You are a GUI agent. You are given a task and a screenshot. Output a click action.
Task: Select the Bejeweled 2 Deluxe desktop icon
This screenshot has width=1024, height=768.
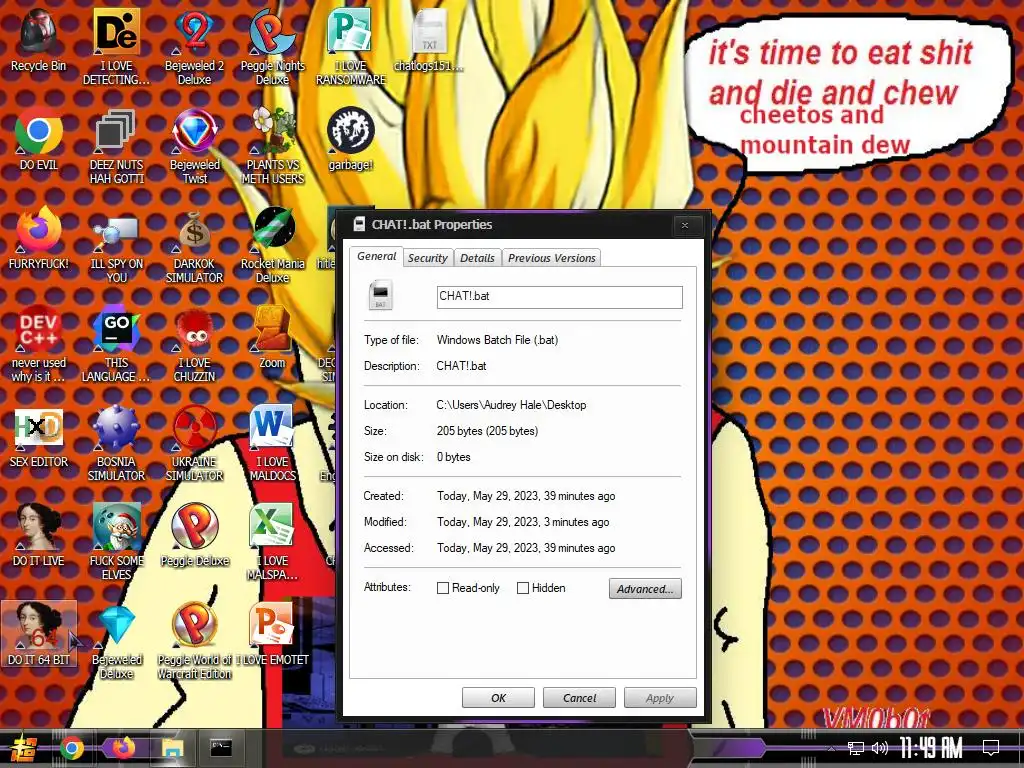[x=194, y=47]
